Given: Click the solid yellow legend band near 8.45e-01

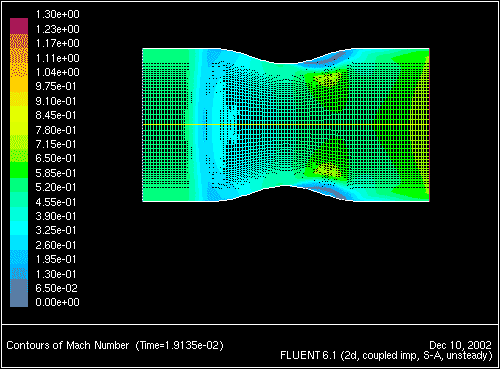Looking at the screenshot, I should click(x=19, y=113).
